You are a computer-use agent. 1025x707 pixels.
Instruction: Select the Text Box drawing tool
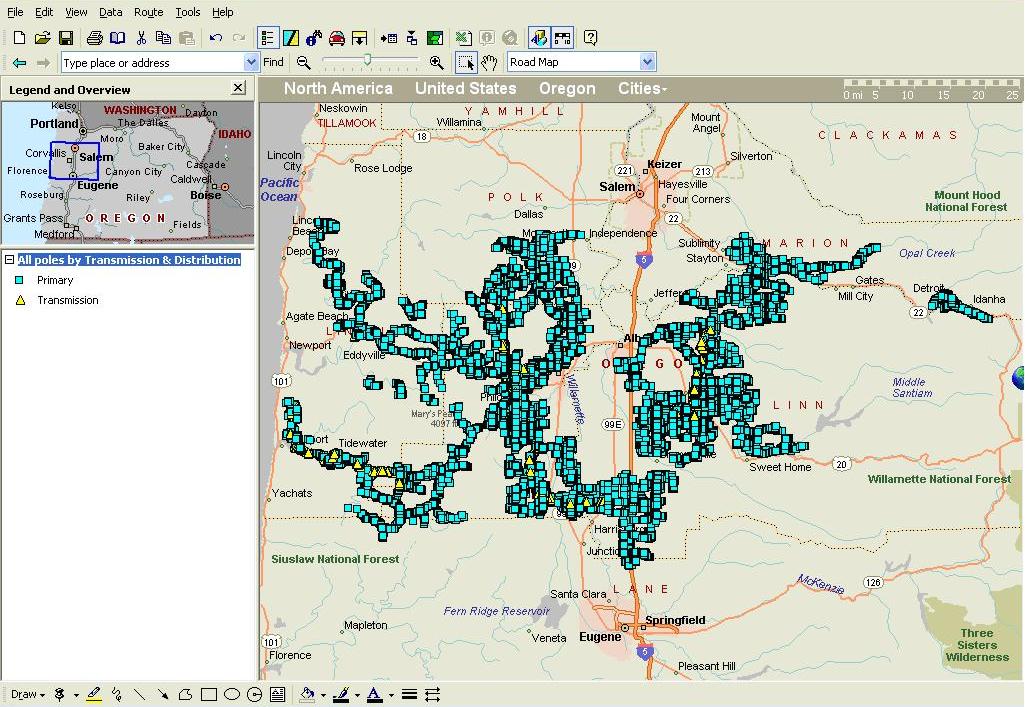pos(278,694)
